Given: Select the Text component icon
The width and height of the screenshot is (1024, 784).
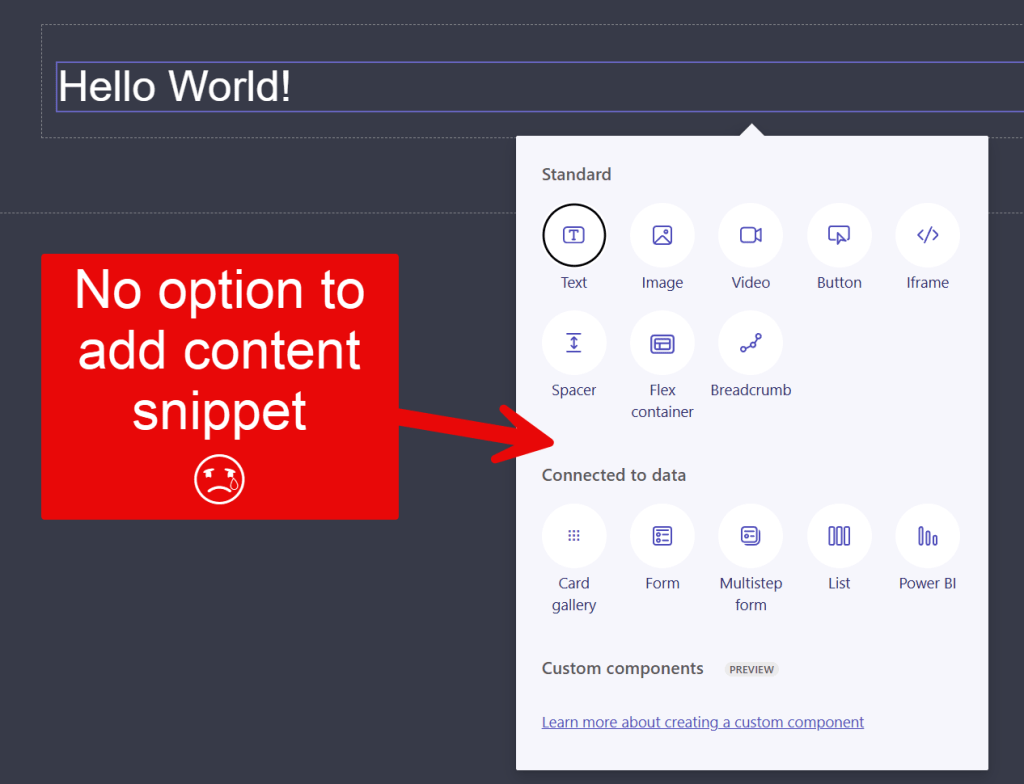Looking at the screenshot, I should click(x=574, y=236).
